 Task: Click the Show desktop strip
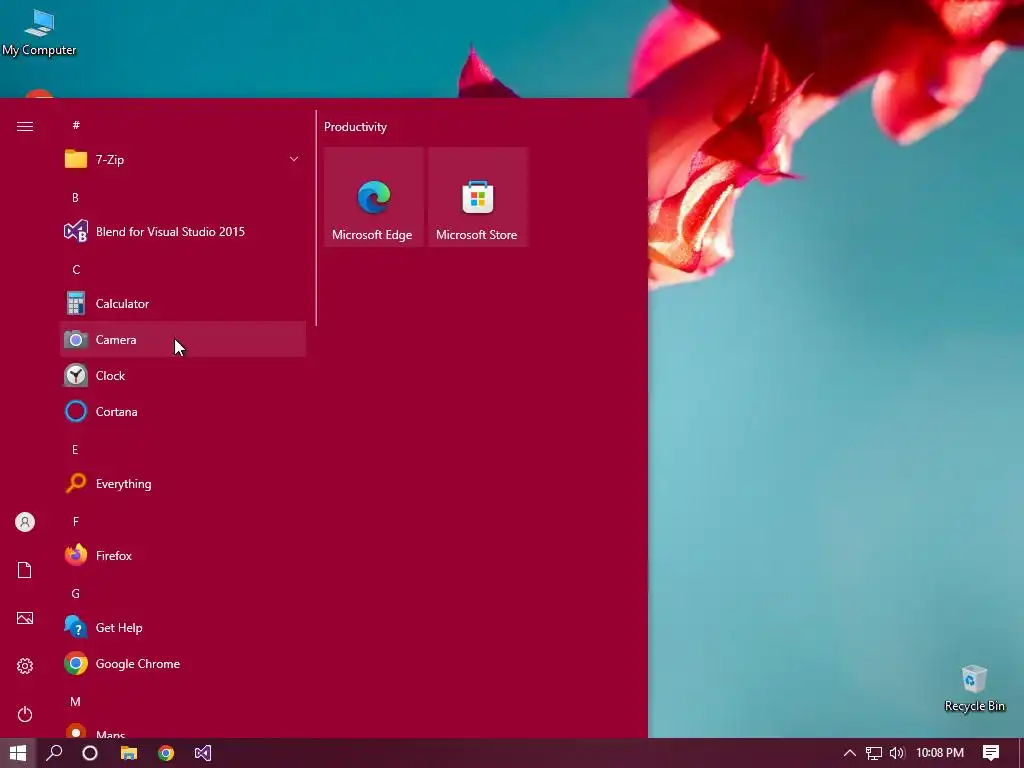[1021, 753]
